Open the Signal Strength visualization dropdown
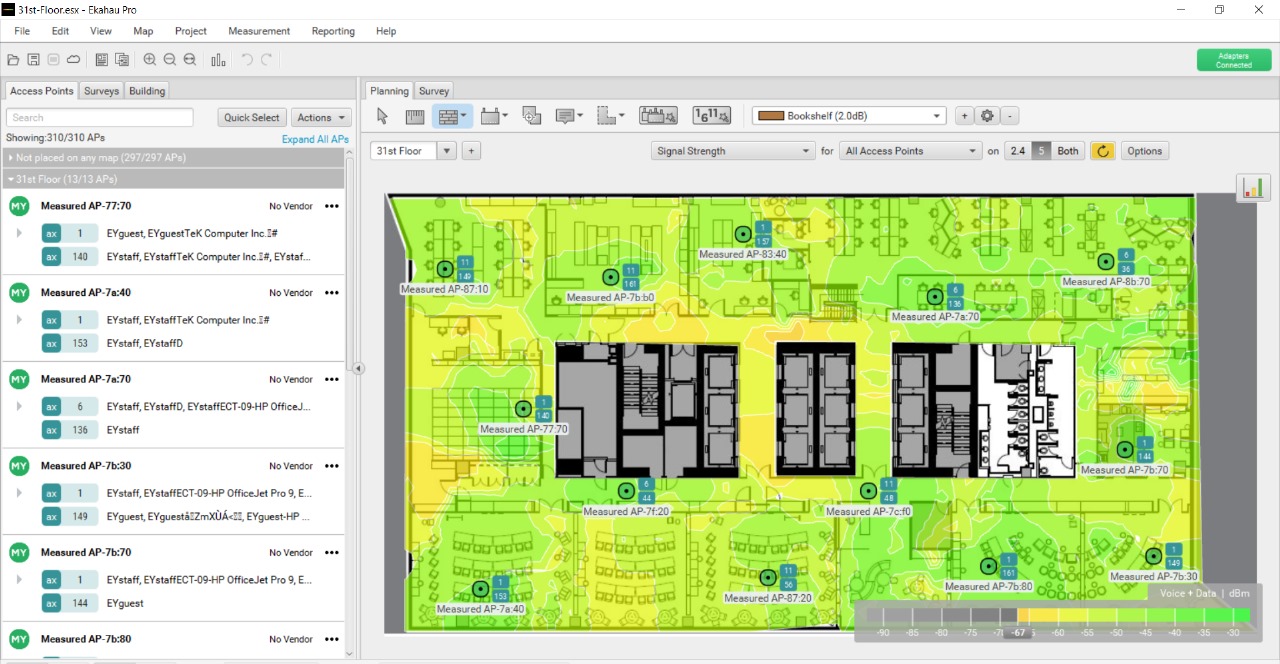This screenshot has width=1280, height=664. 733,151
